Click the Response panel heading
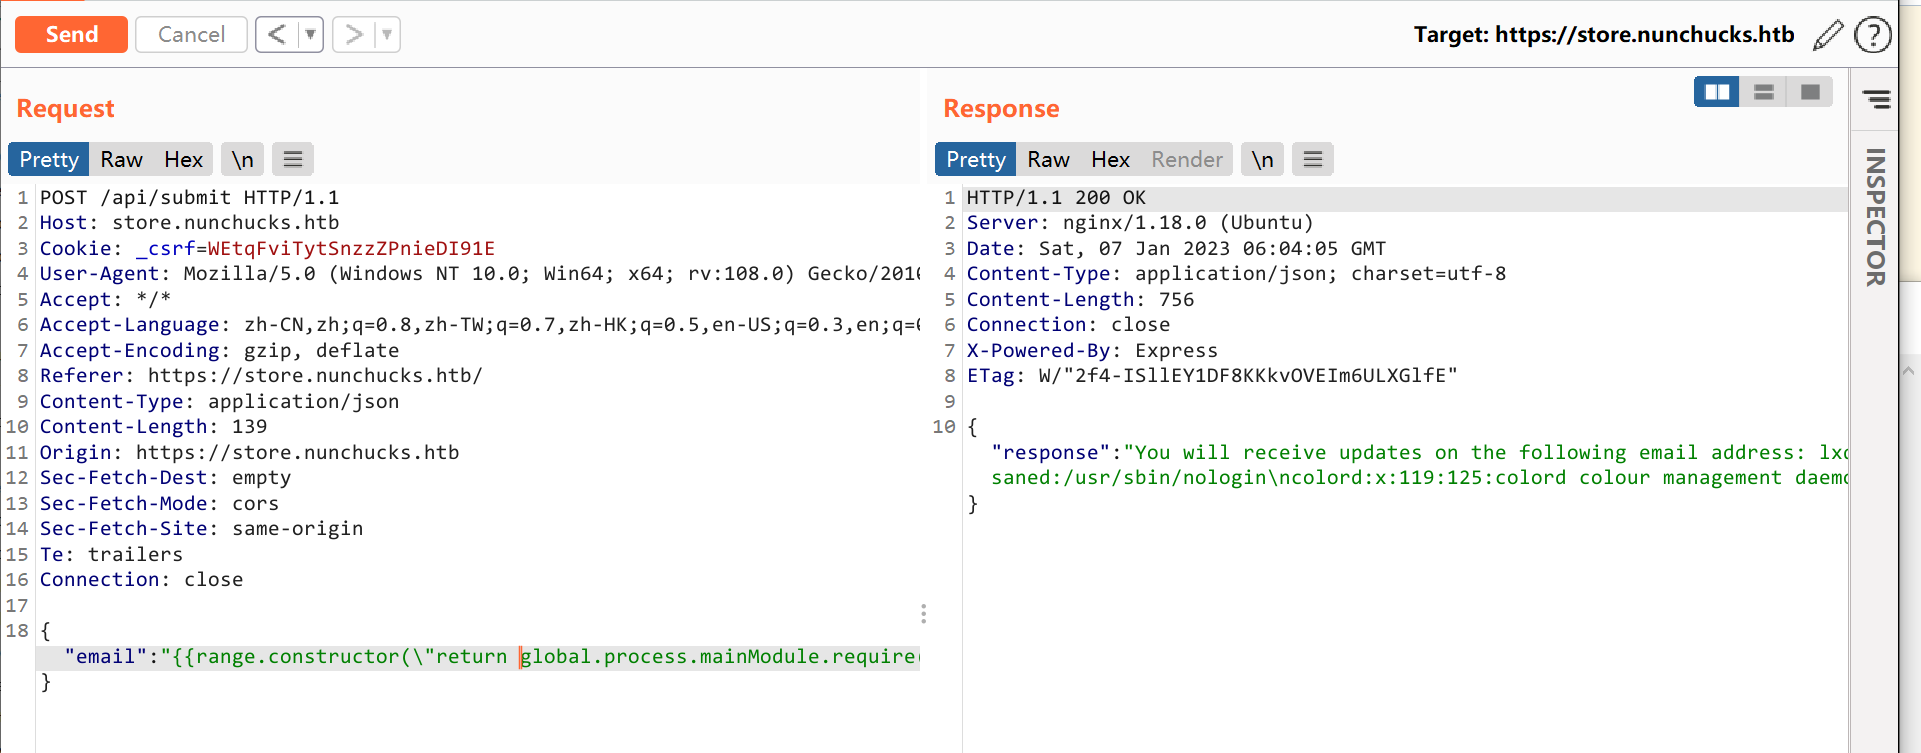The image size is (1921, 753). 1001,108
